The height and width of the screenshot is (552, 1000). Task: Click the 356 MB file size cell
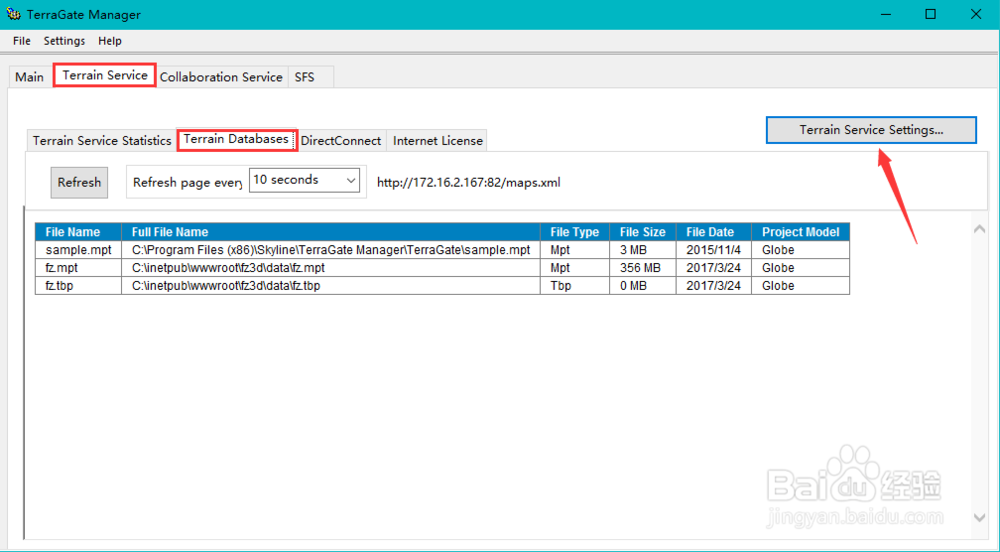pos(643,268)
